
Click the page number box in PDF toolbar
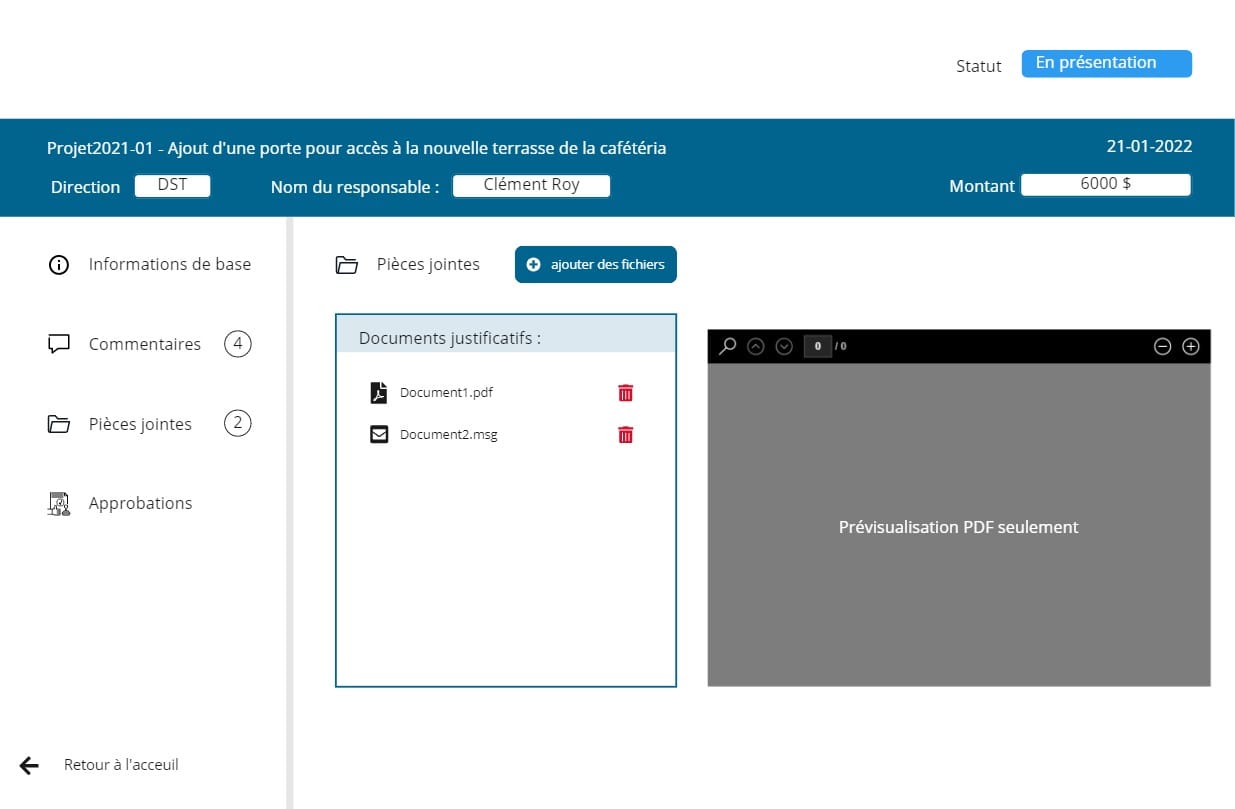818,346
